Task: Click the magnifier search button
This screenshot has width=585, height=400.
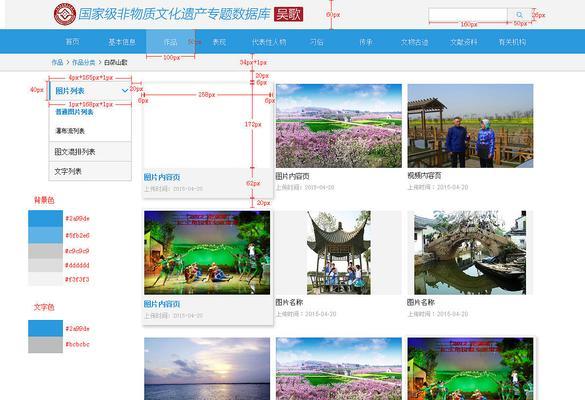Action: [x=519, y=15]
